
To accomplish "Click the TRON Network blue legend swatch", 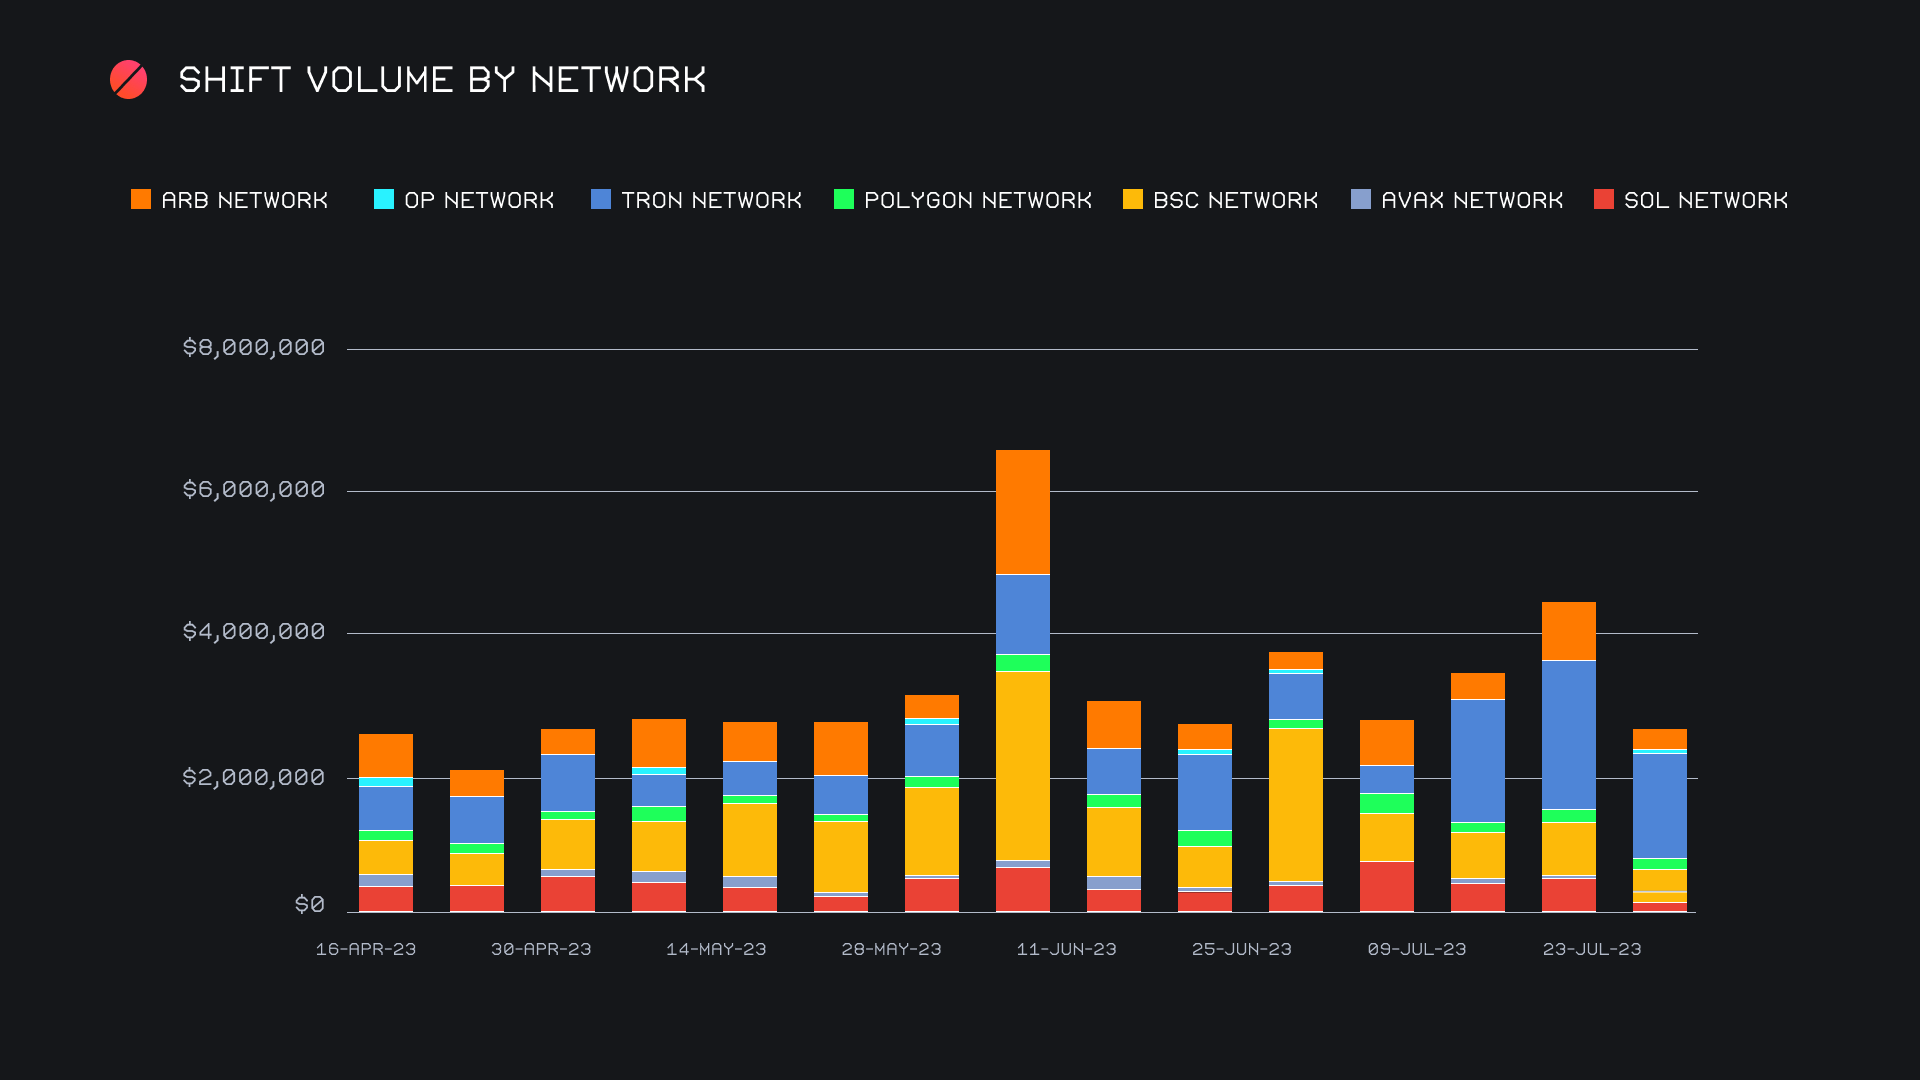I will (601, 199).
